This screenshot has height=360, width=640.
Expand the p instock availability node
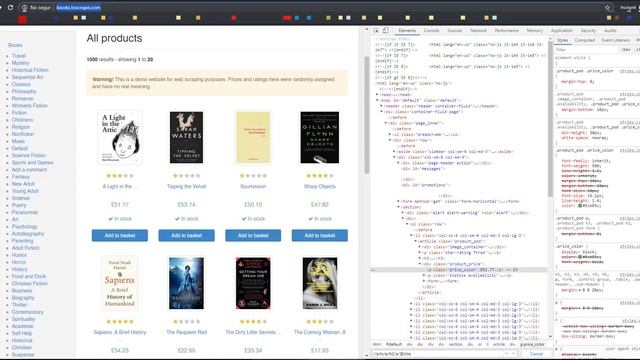(x=424, y=276)
